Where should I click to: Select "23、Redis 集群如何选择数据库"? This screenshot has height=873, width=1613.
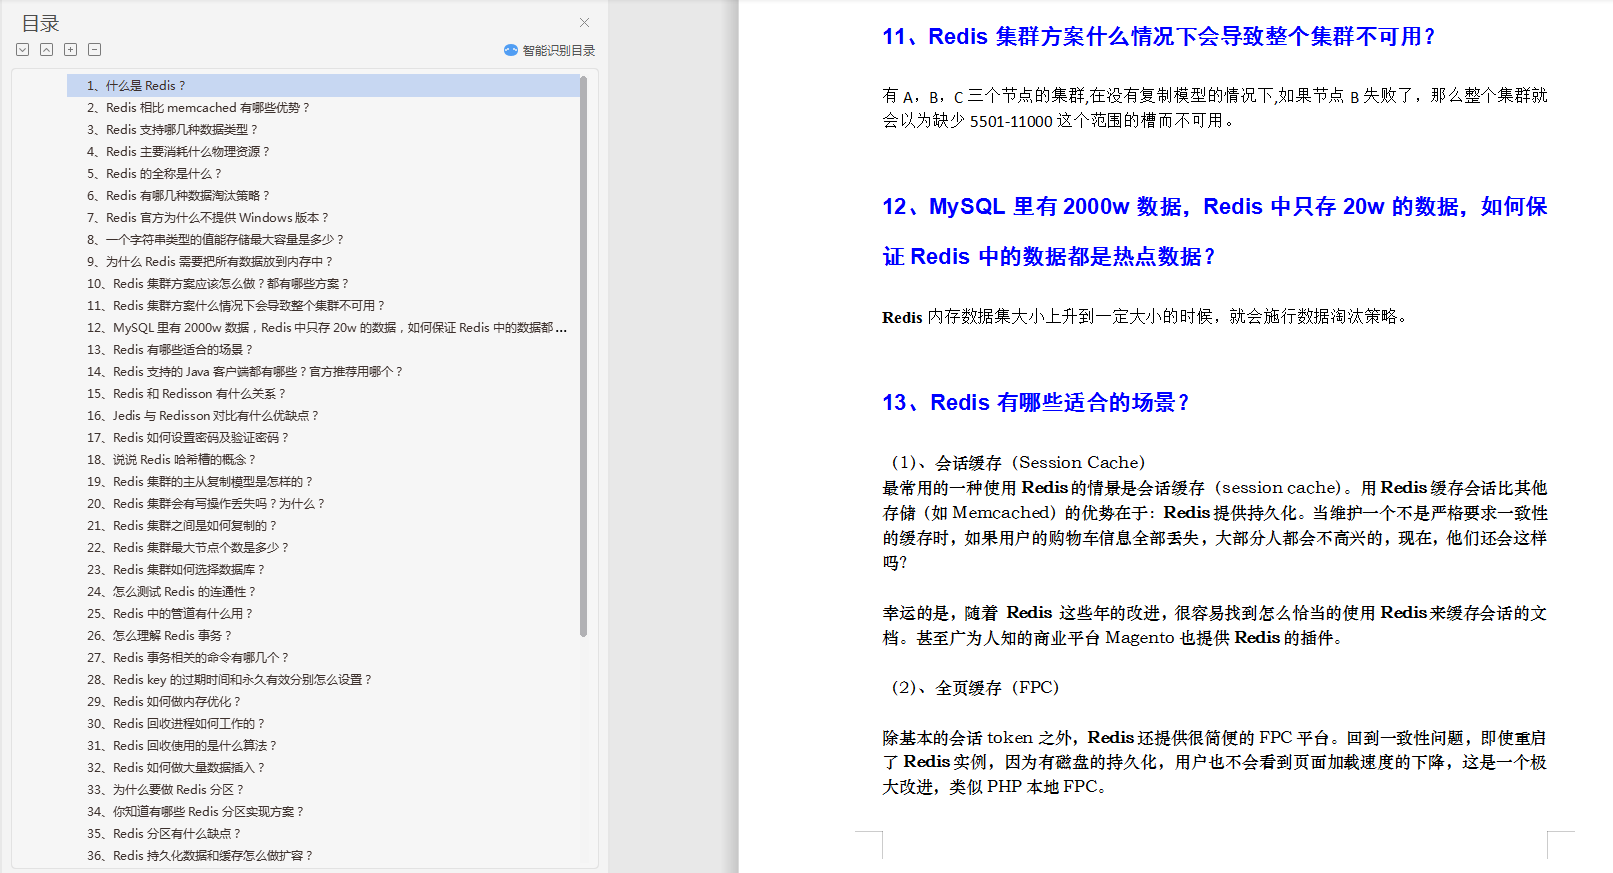pyautogui.click(x=176, y=570)
